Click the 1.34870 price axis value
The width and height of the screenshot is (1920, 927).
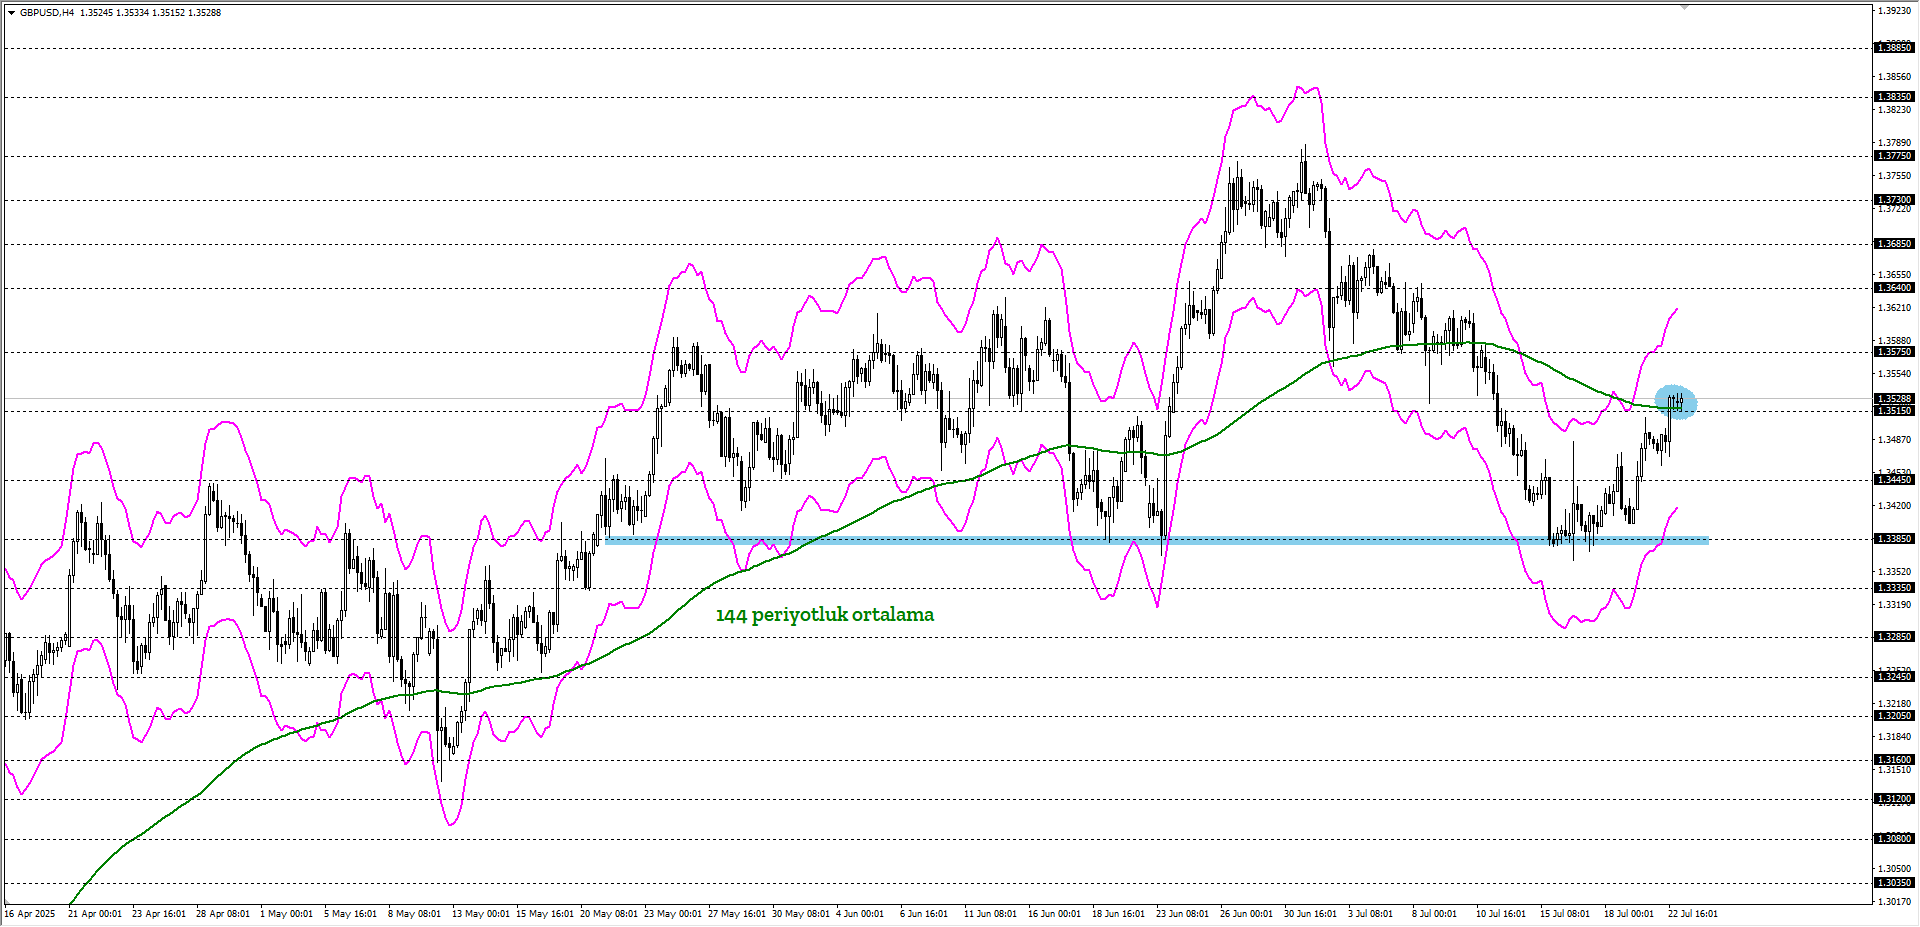click(x=1893, y=440)
